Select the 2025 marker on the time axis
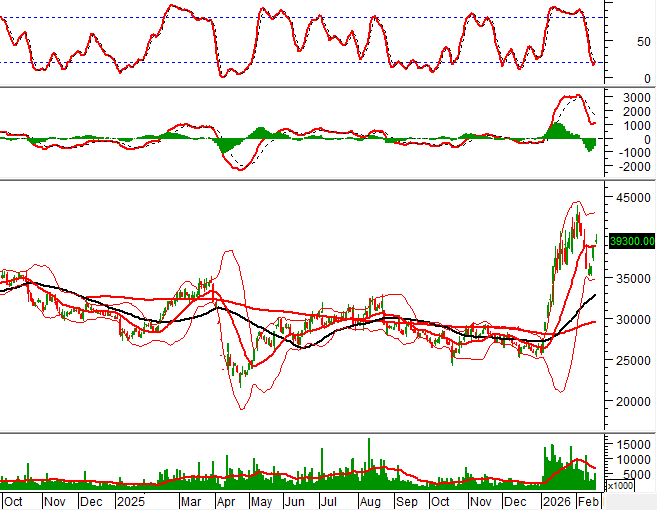This screenshot has width=657, height=510. [x=132, y=500]
